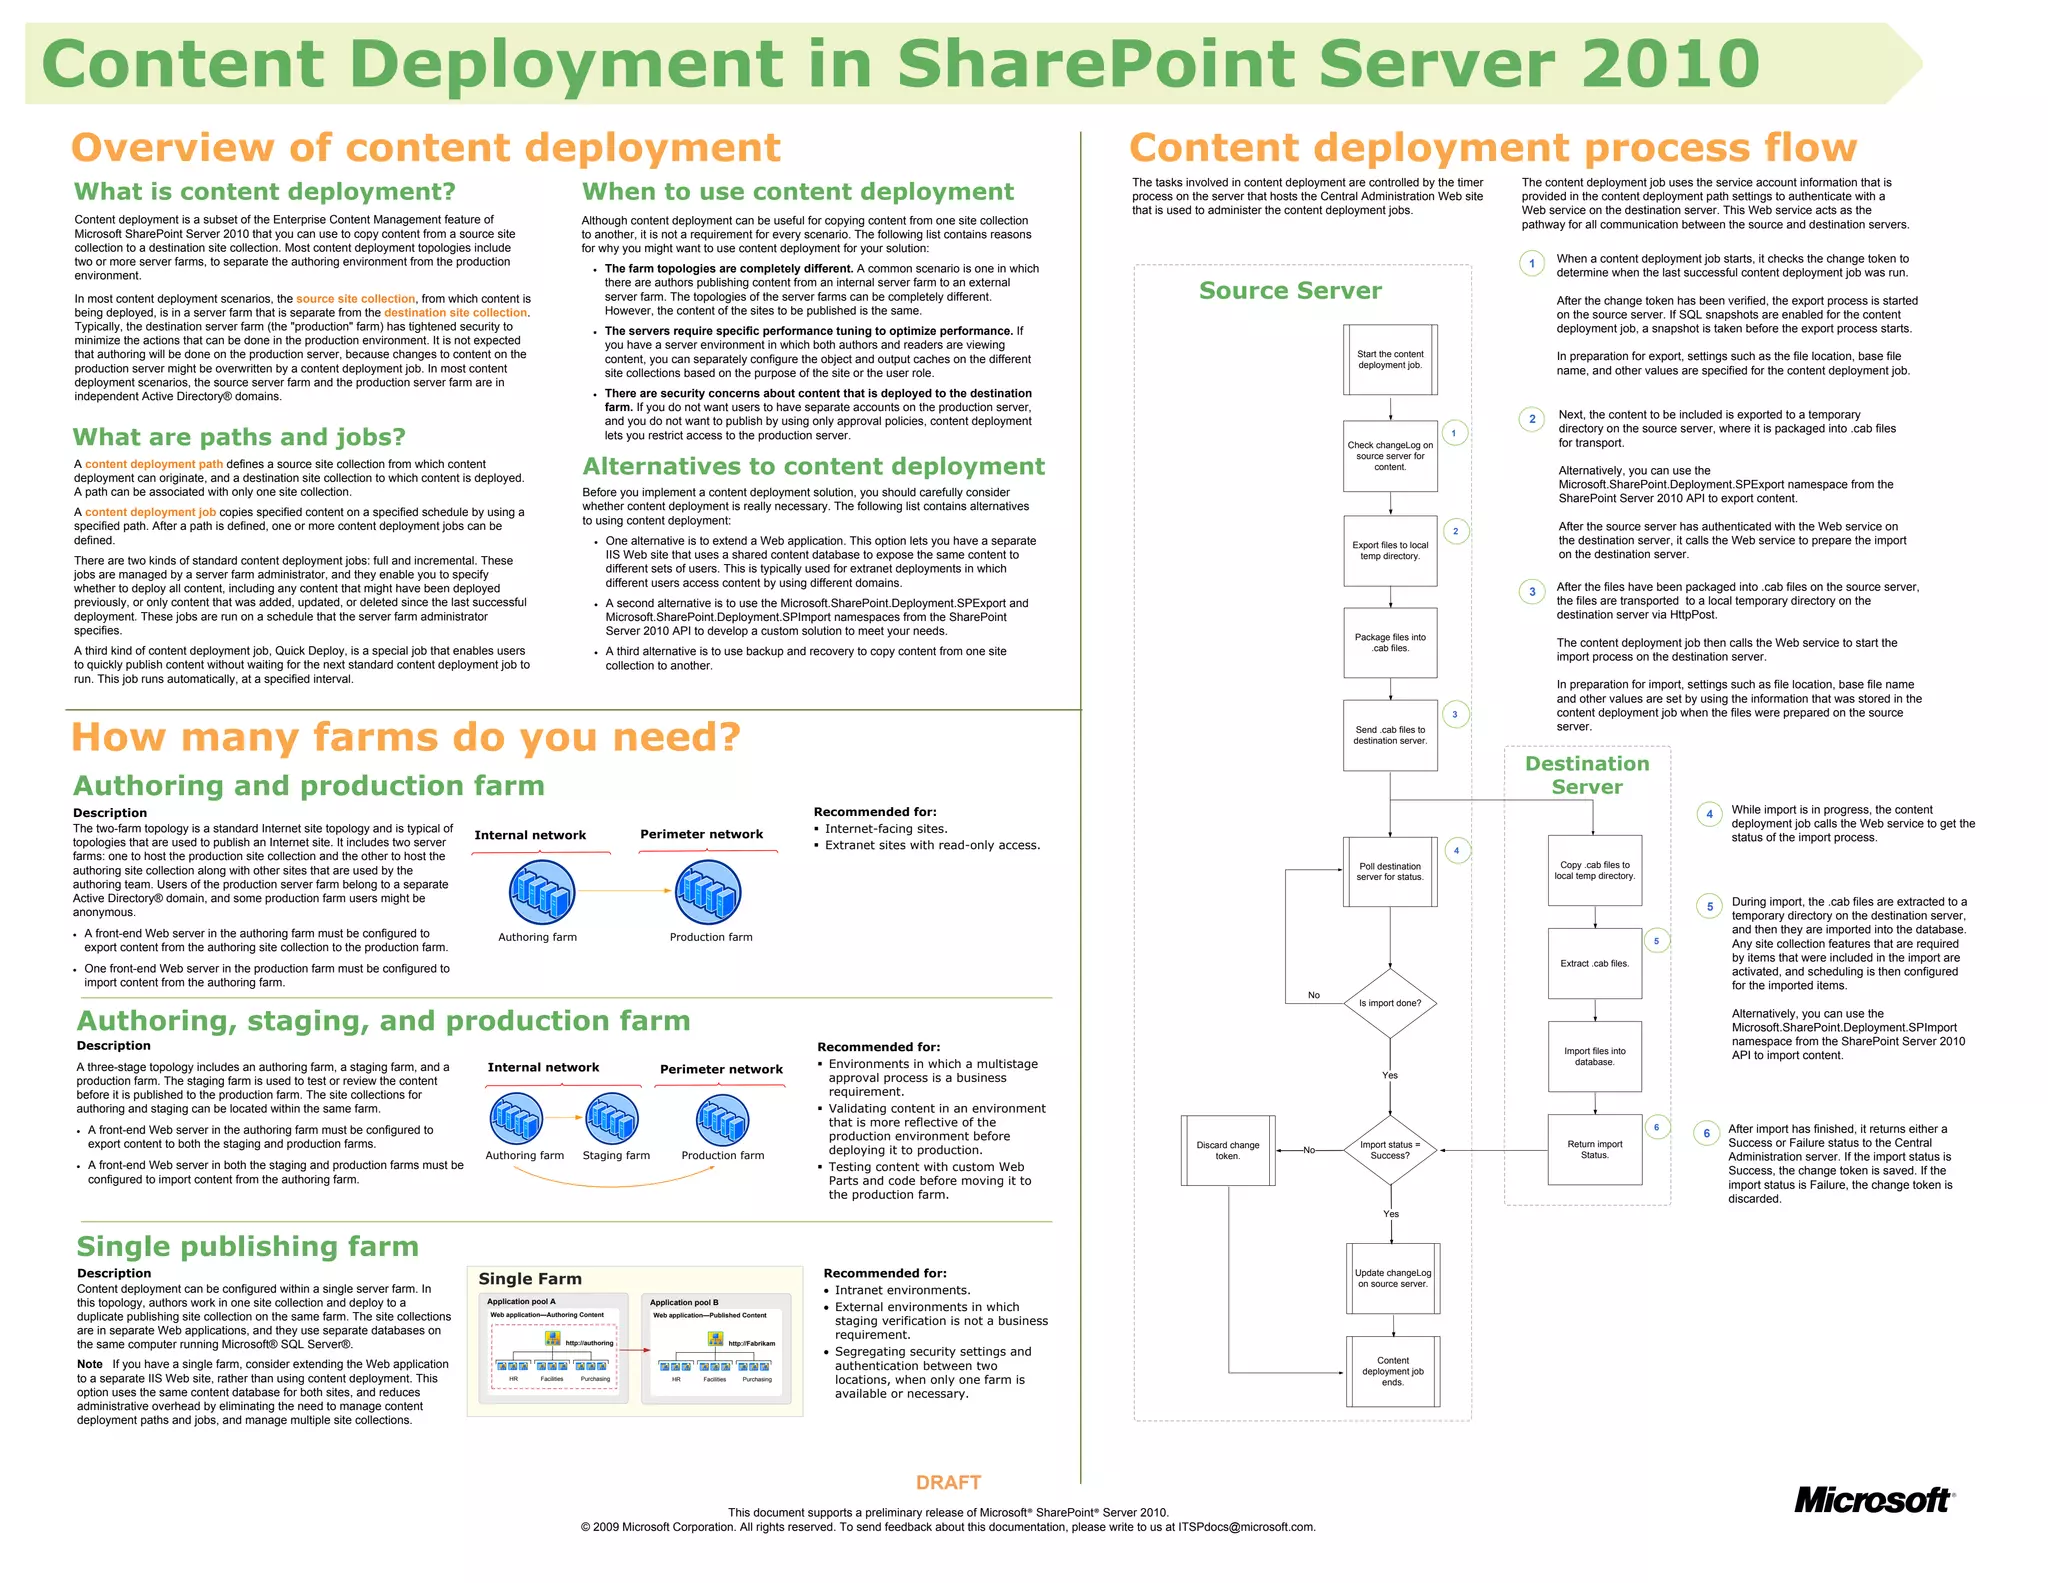Viewport: 2048px width, 1583px height.
Task: Click the 'Update changeLog on source server' box
Action: 1393,1278
